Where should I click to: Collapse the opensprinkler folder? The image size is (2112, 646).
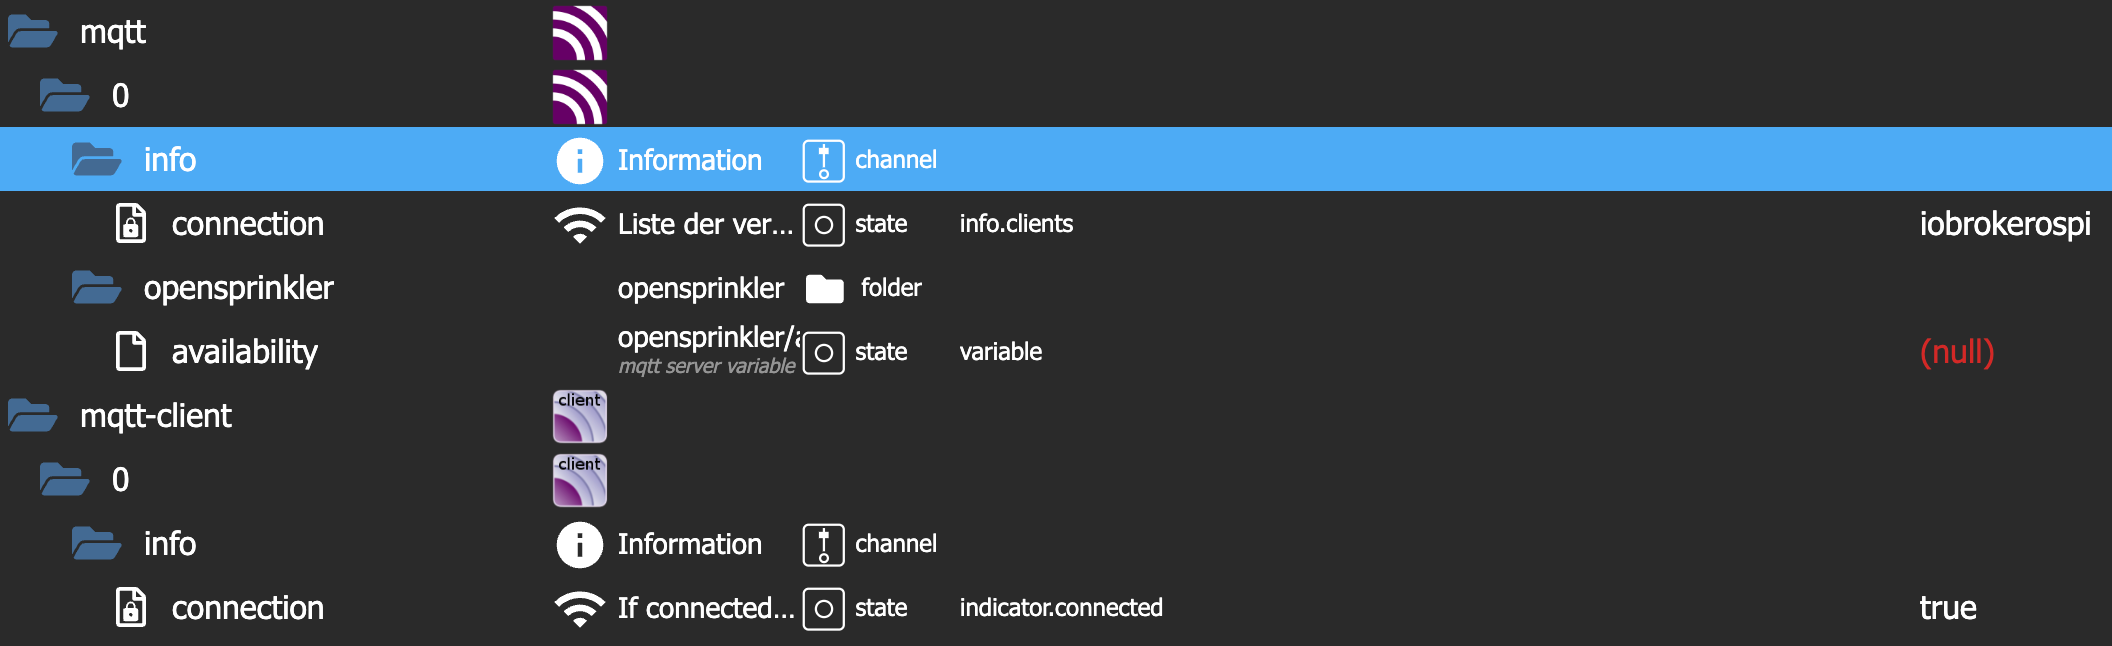pos(96,288)
